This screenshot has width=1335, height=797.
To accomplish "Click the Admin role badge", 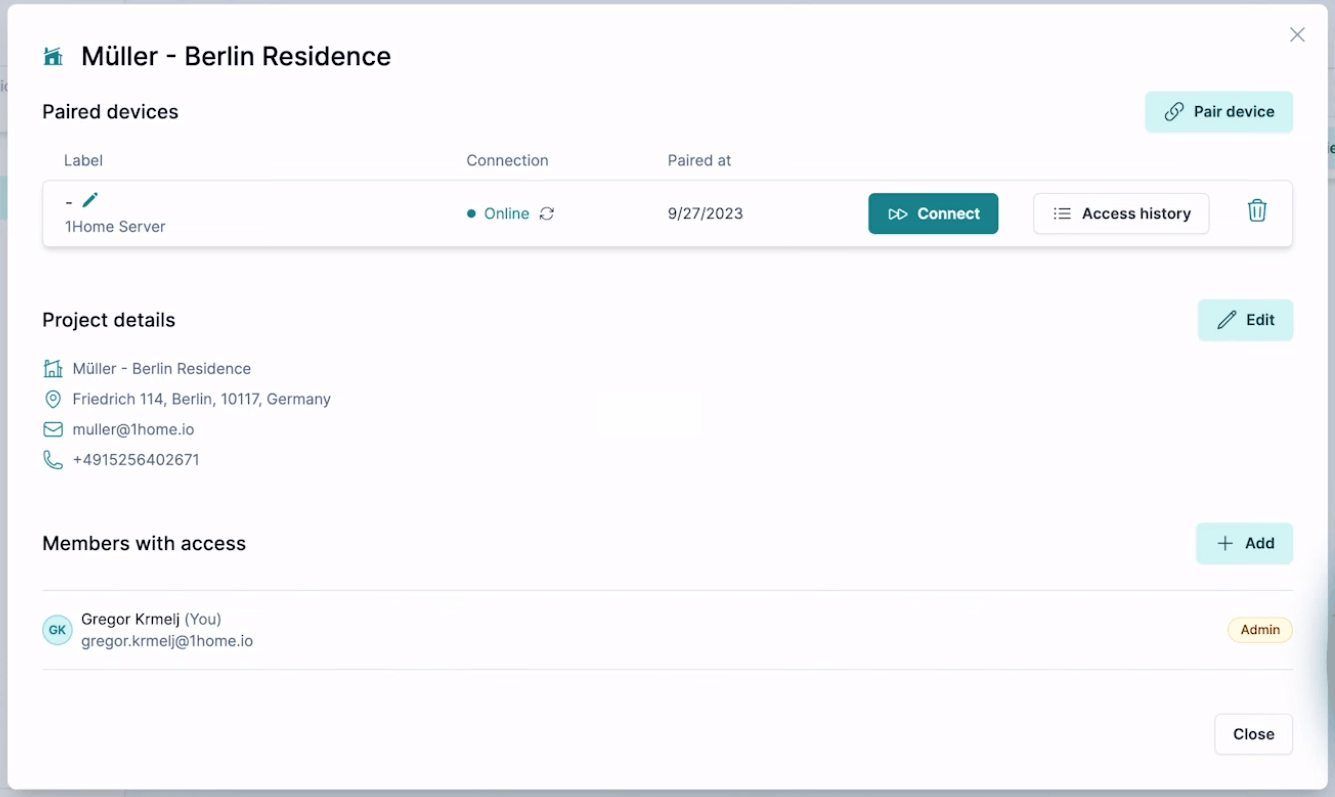I will coord(1260,630).
